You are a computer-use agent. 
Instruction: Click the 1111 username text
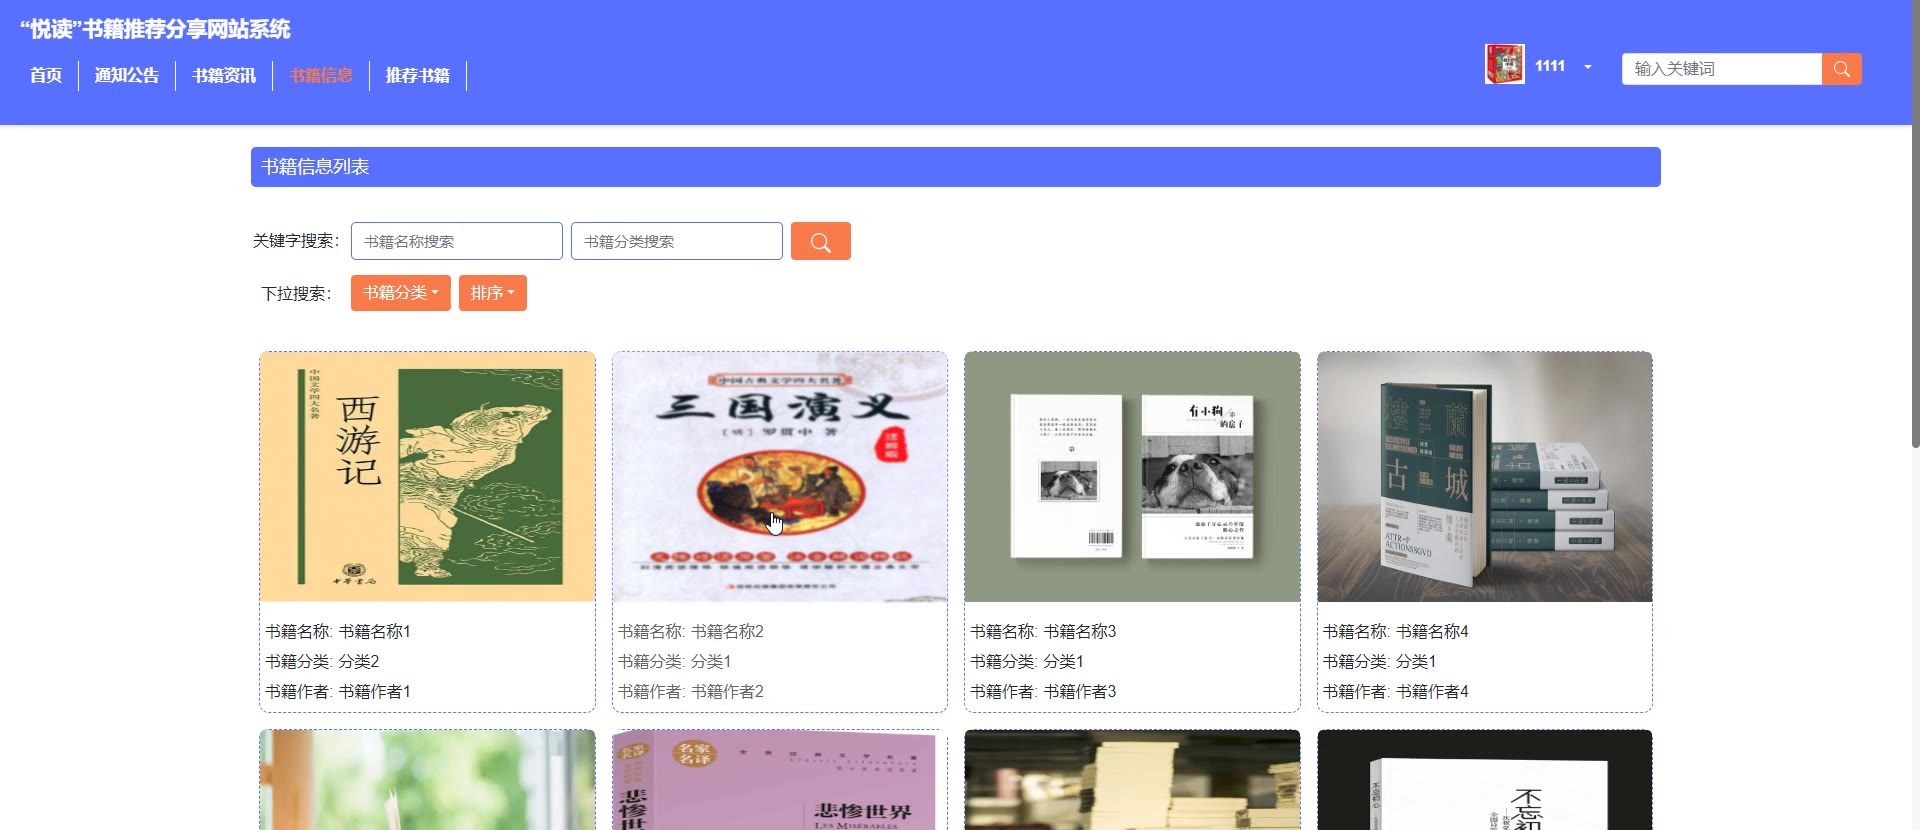[x=1550, y=66]
